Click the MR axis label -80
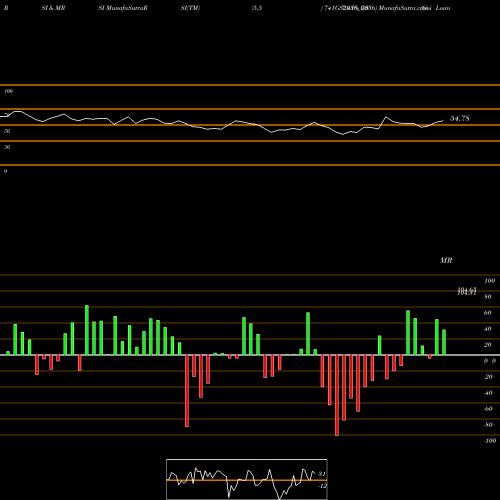 (x=488, y=425)
